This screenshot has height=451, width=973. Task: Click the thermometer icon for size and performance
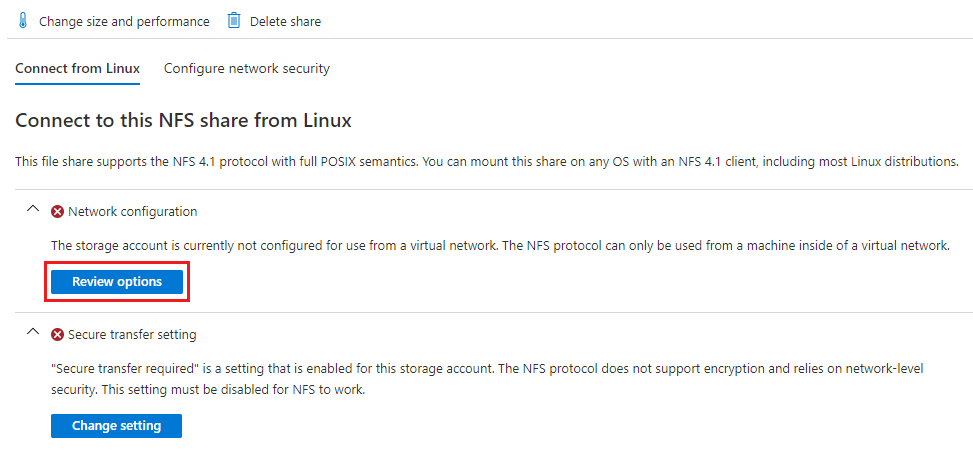(x=23, y=21)
